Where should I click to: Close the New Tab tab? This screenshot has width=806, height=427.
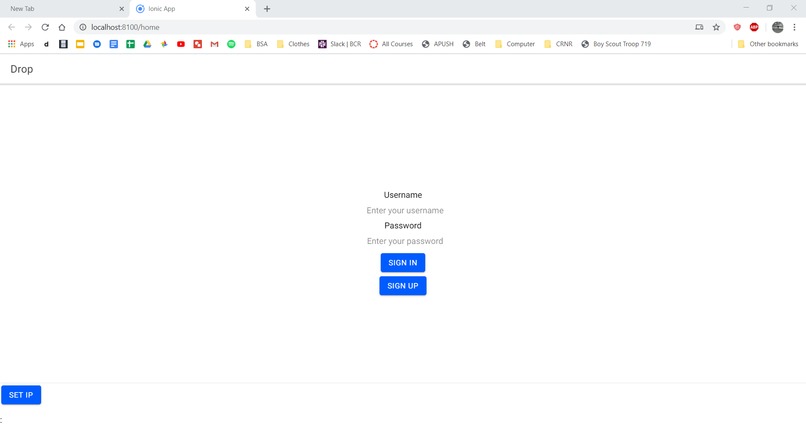click(121, 9)
